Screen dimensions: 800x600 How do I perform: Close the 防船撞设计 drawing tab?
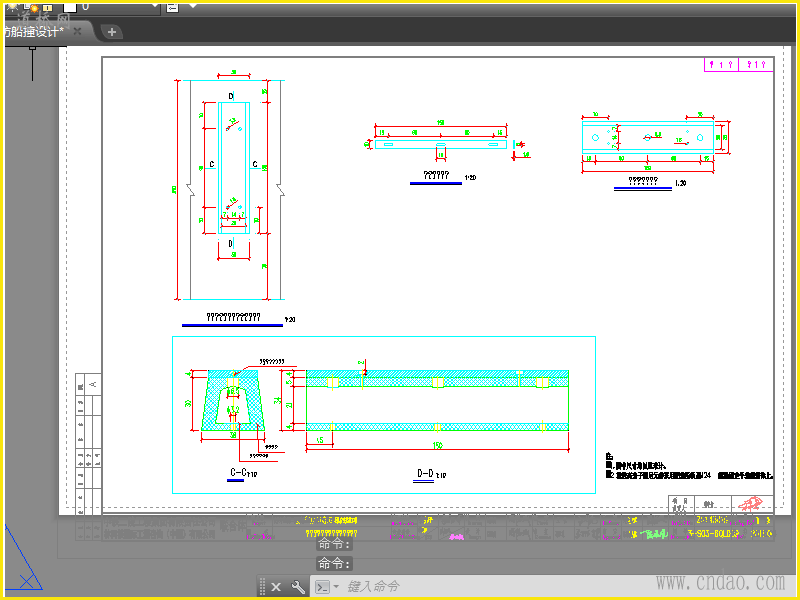tap(78, 32)
